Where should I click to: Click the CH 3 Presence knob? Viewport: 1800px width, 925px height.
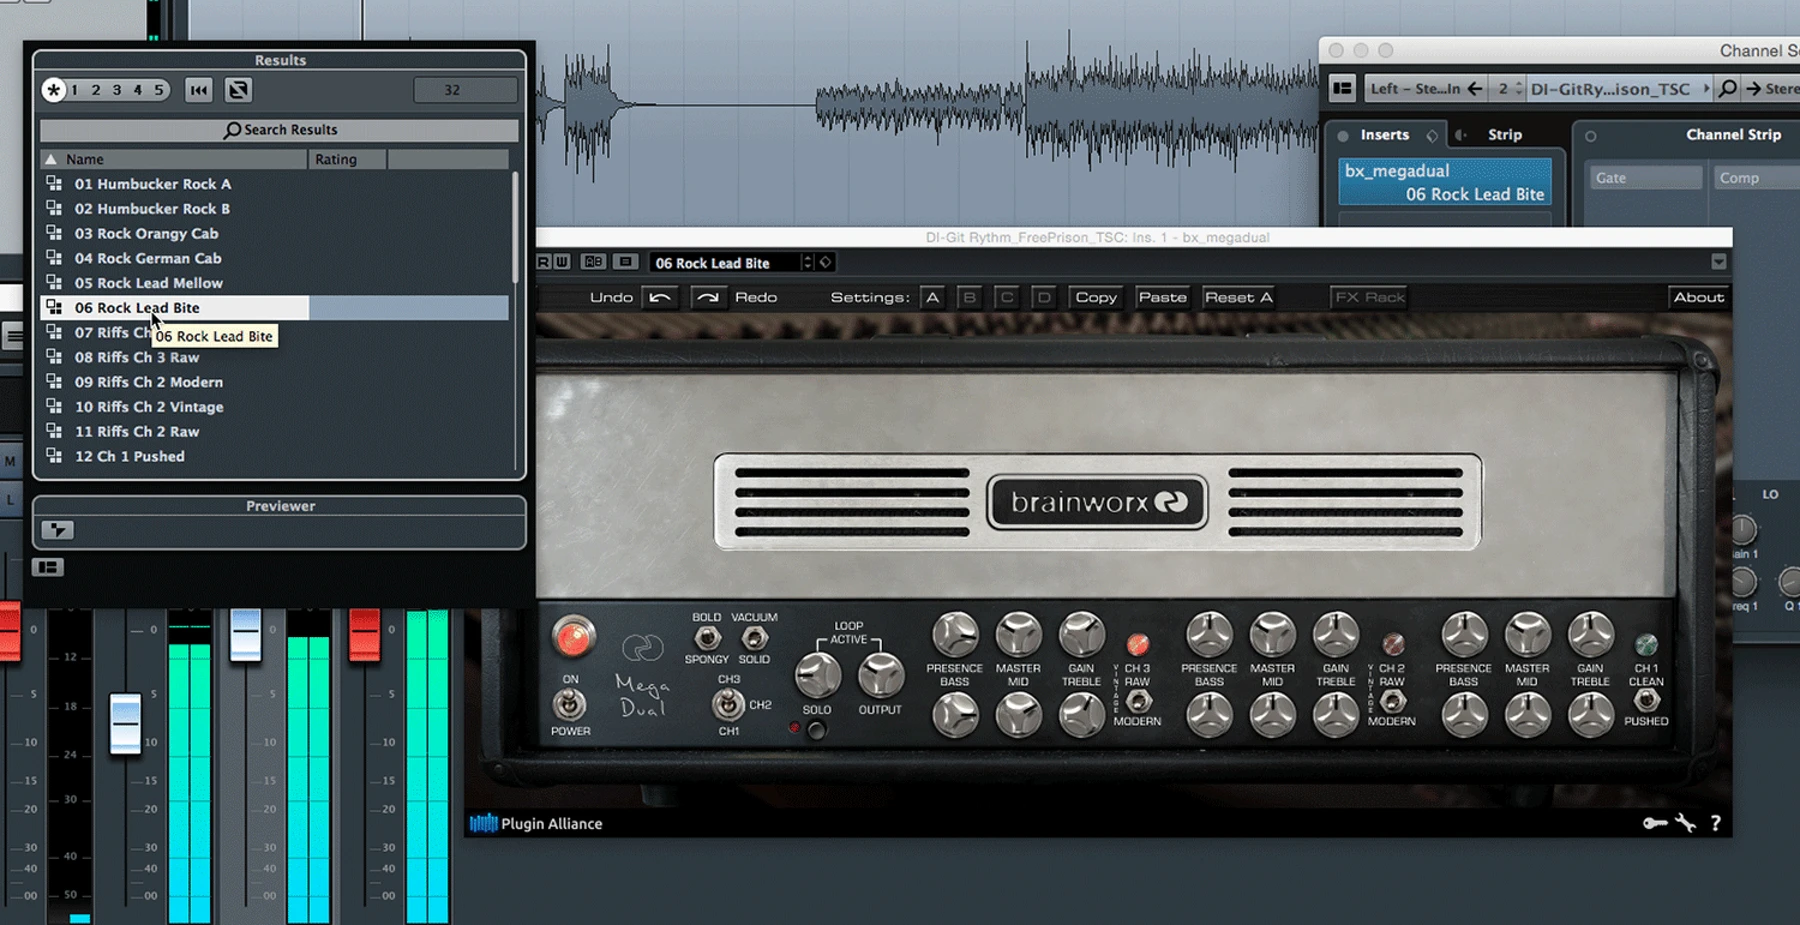955,633
